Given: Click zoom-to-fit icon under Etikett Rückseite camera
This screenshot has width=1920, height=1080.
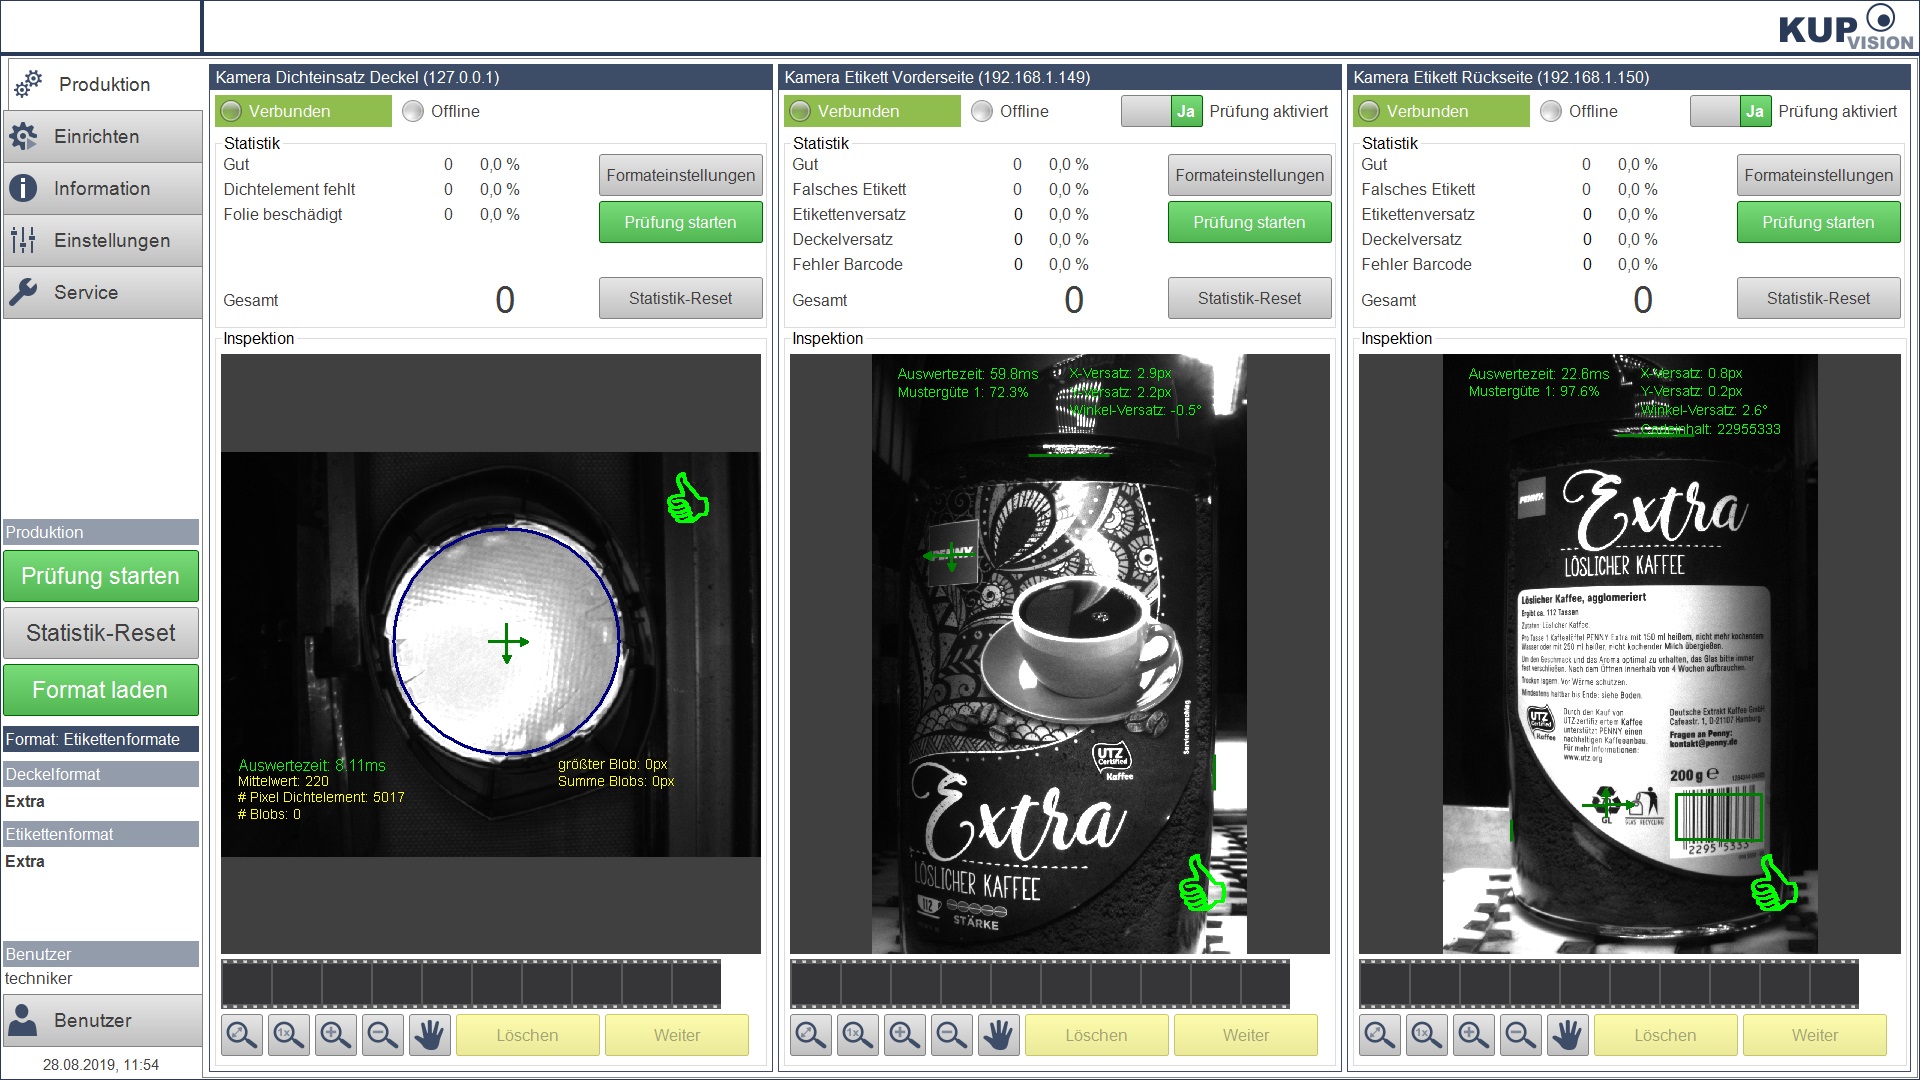Looking at the screenshot, I should point(1380,1035).
